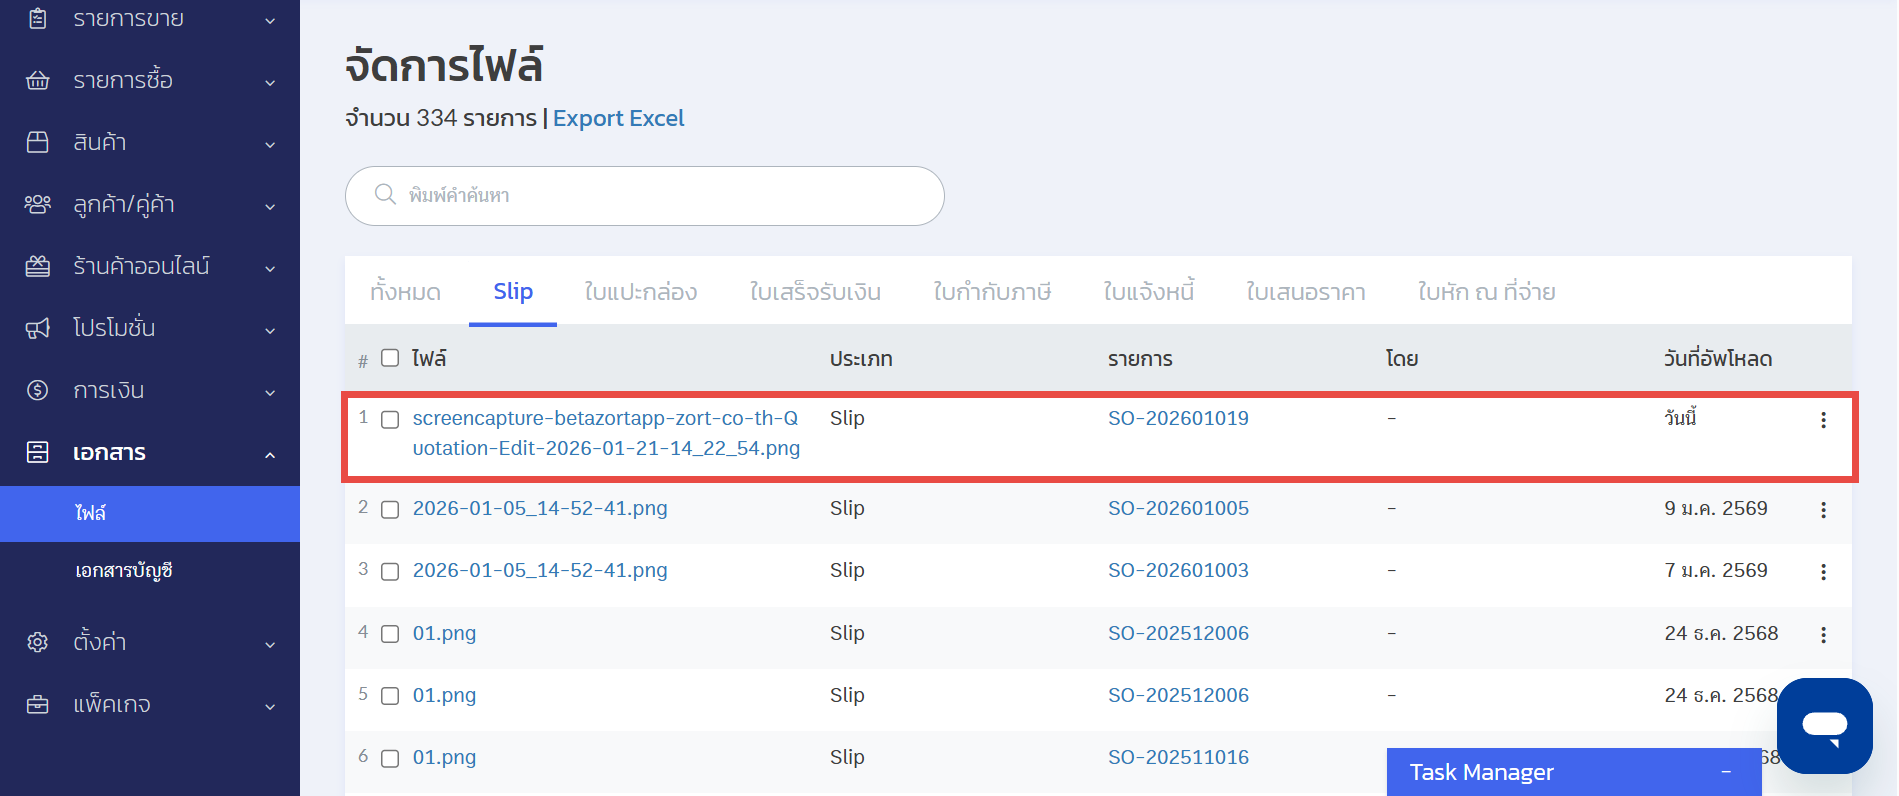Open the chat support bubble
The image size is (1899, 796).
(1824, 725)
